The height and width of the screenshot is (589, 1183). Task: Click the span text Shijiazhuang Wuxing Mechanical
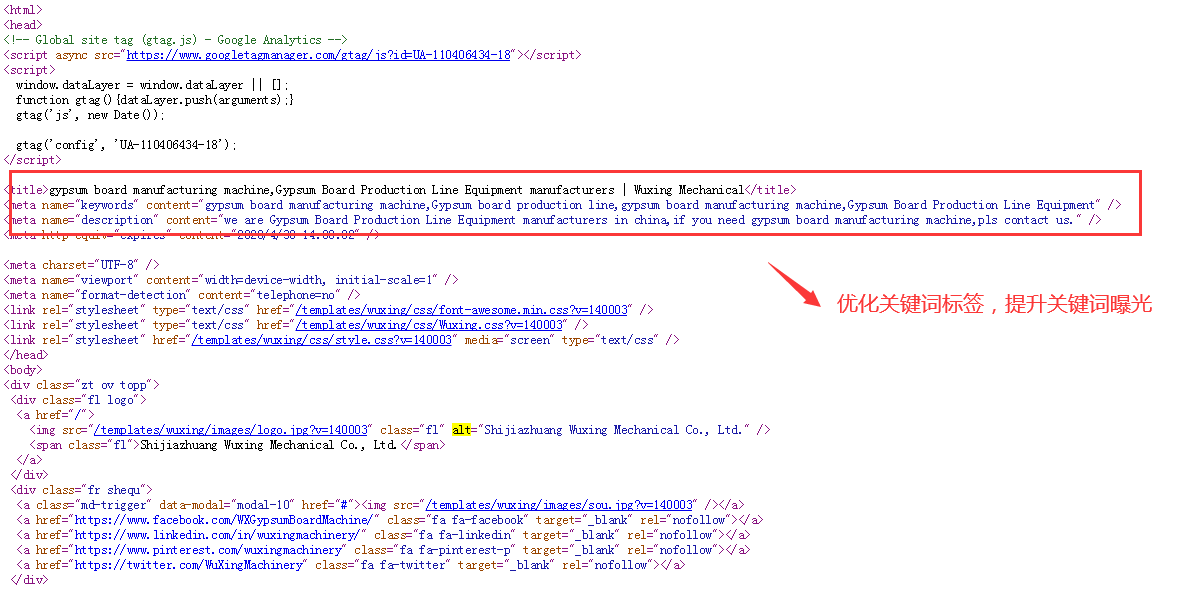(x=268, y=445)
